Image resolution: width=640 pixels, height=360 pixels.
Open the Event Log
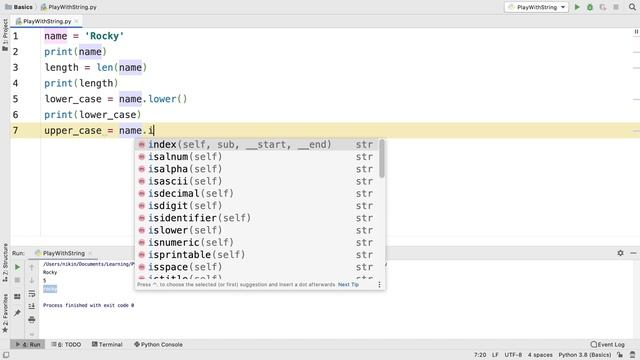(x=607, y=344)
